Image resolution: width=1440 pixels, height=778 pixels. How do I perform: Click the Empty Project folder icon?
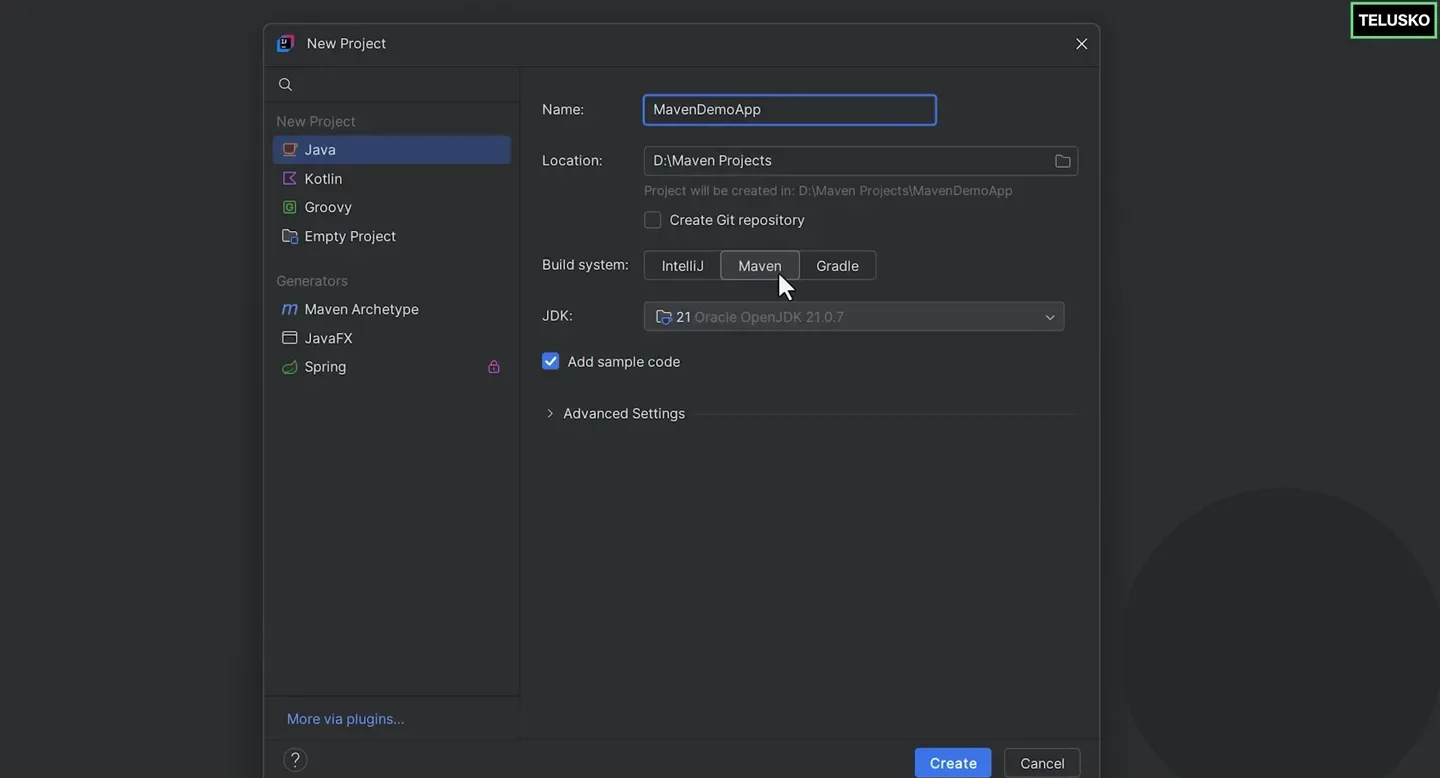pos(290,236)
